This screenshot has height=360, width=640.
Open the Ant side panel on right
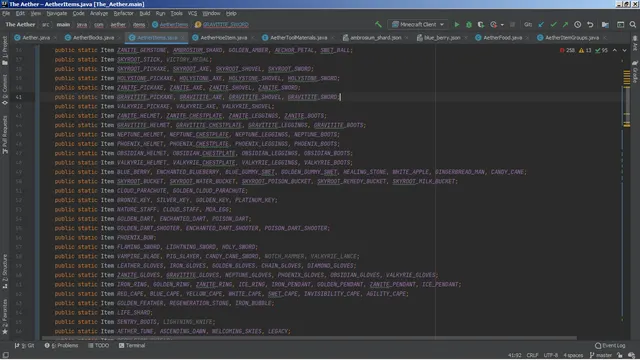point(635,43)
